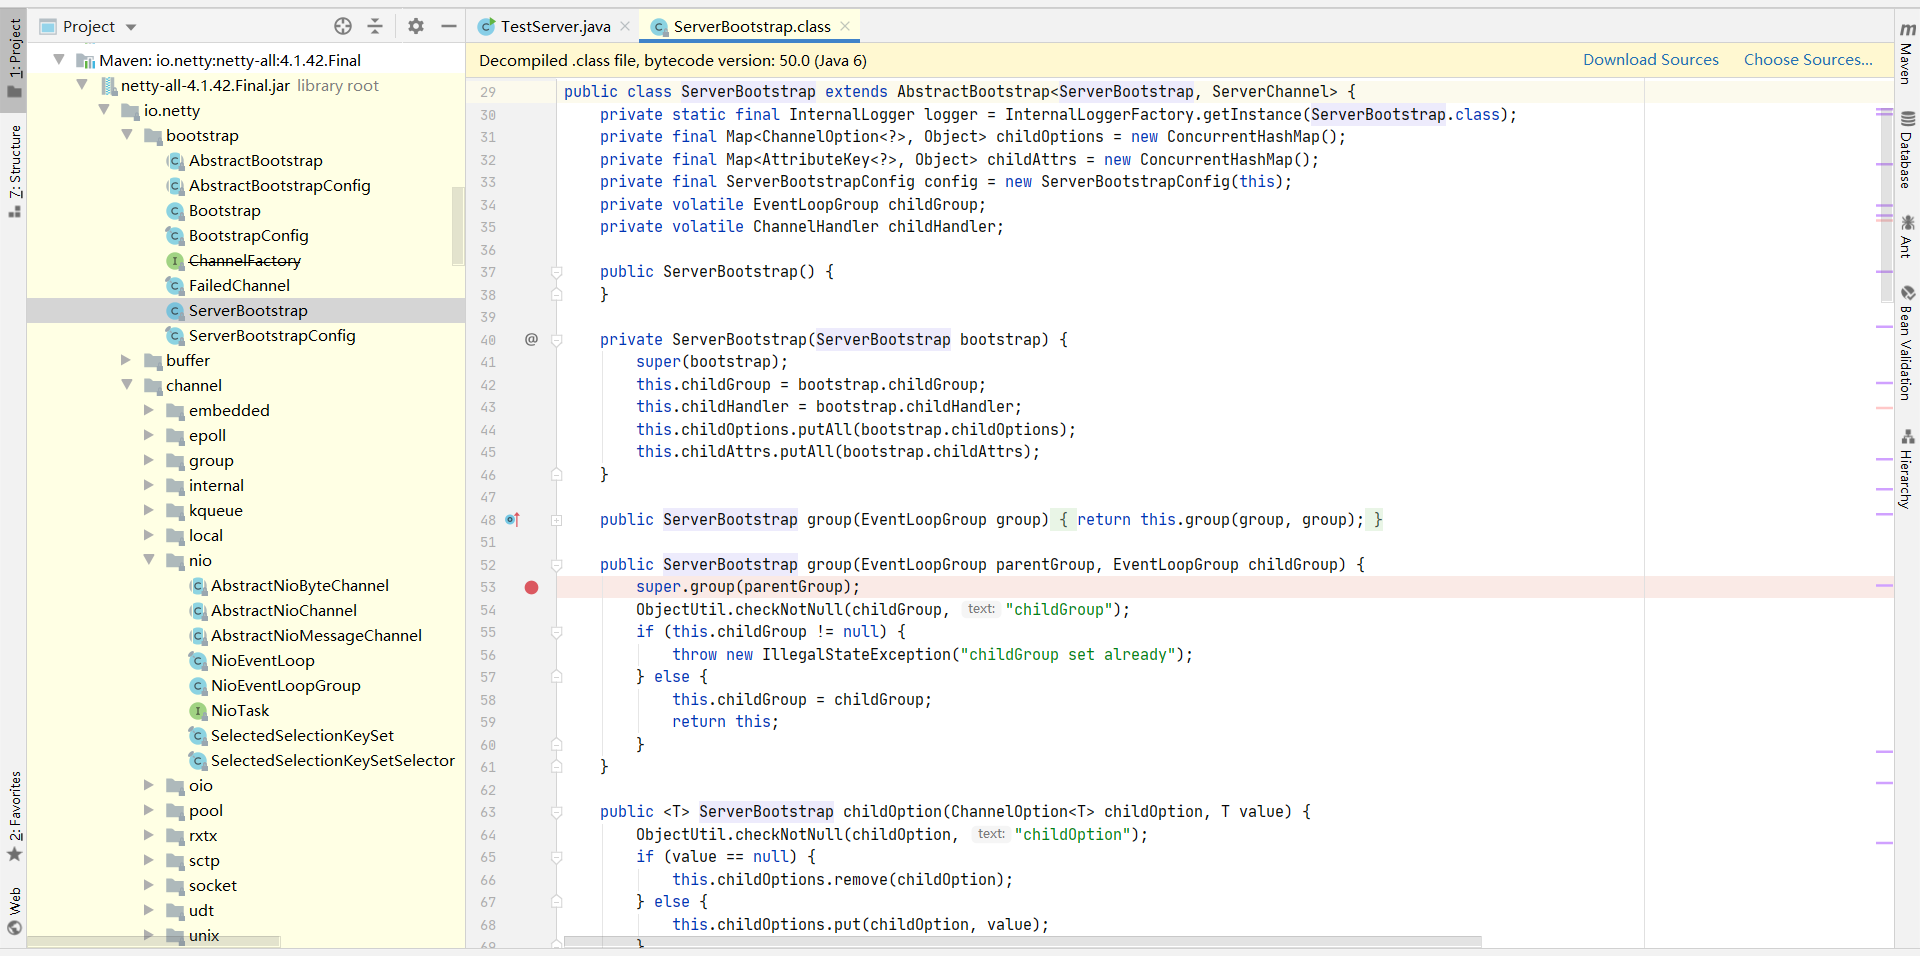Toggle fold marker at line 55 if block
Screen dimensions: 1920x956
pos(557,632)
